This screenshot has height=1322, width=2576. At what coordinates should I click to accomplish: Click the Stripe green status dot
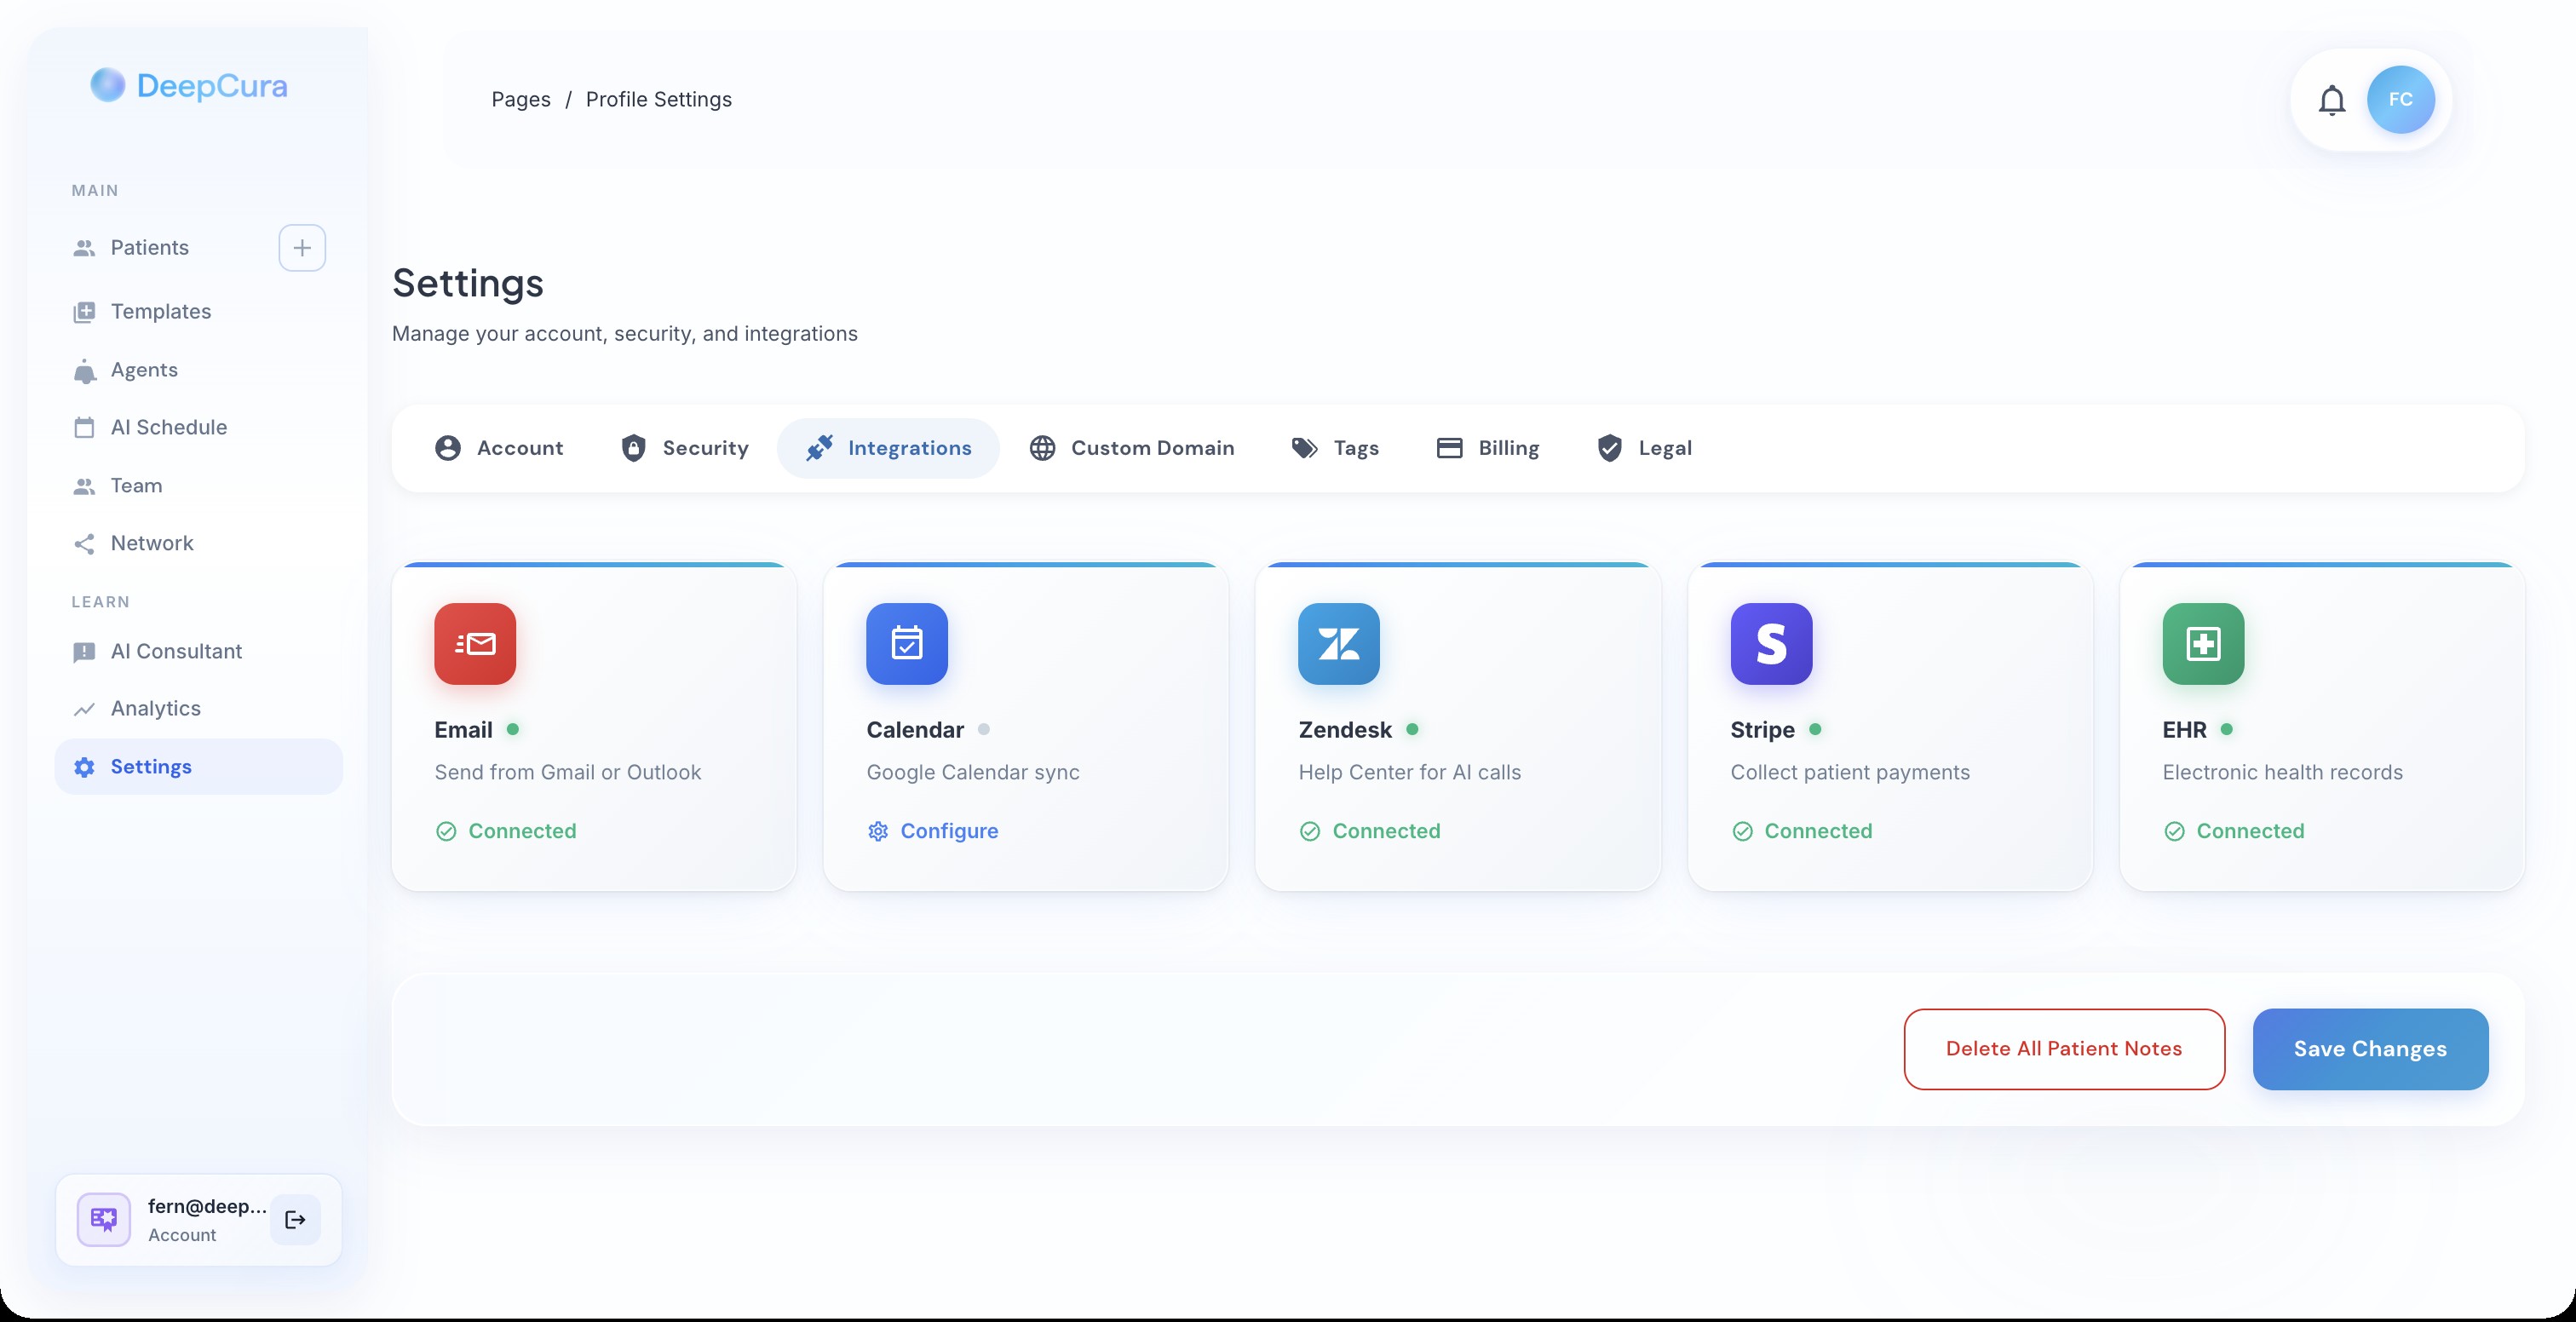(x=1815, y=730)
